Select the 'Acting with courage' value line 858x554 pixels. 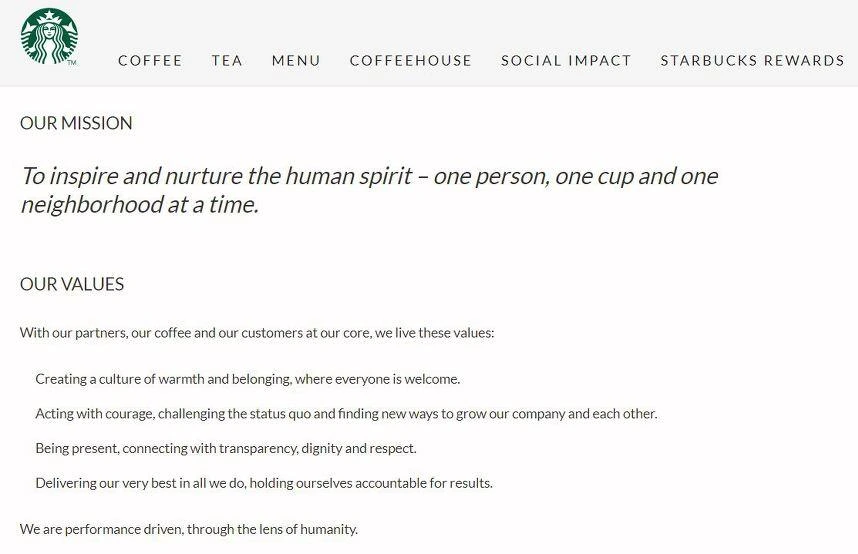pos(346,413)
